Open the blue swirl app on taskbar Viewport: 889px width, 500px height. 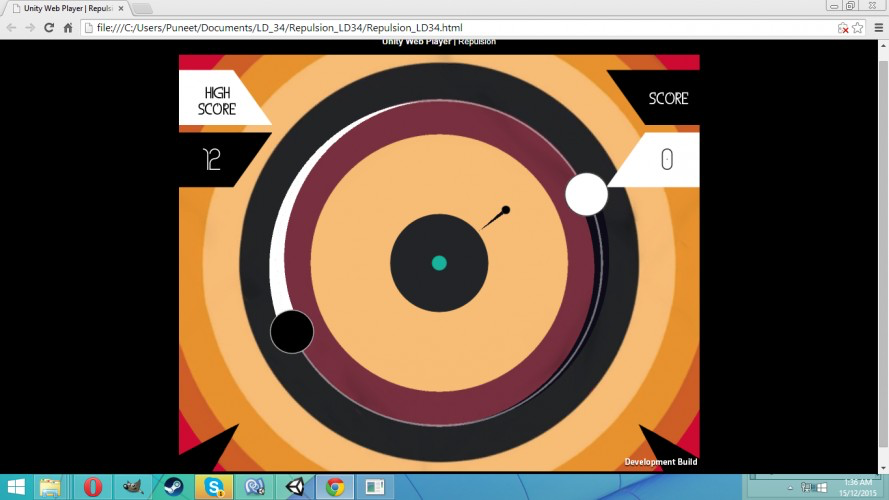255,487
